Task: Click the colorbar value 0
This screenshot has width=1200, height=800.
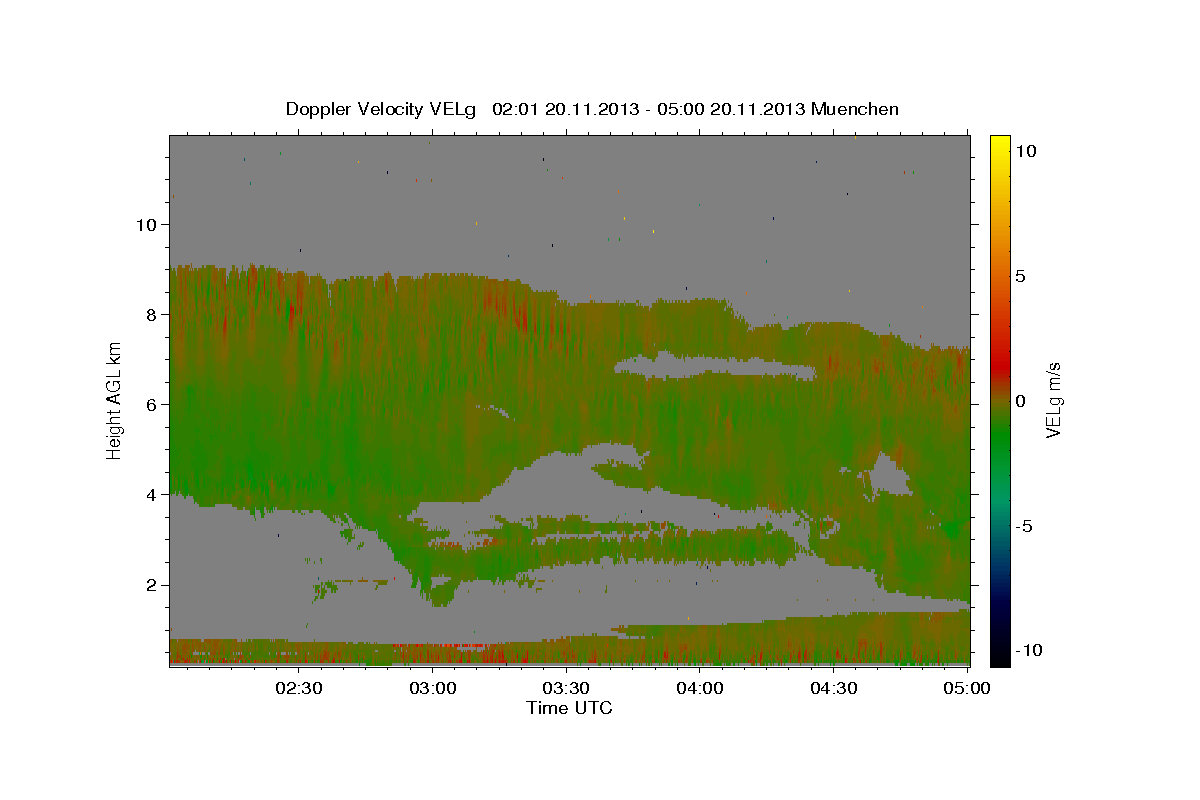Action: (1021, 400)
